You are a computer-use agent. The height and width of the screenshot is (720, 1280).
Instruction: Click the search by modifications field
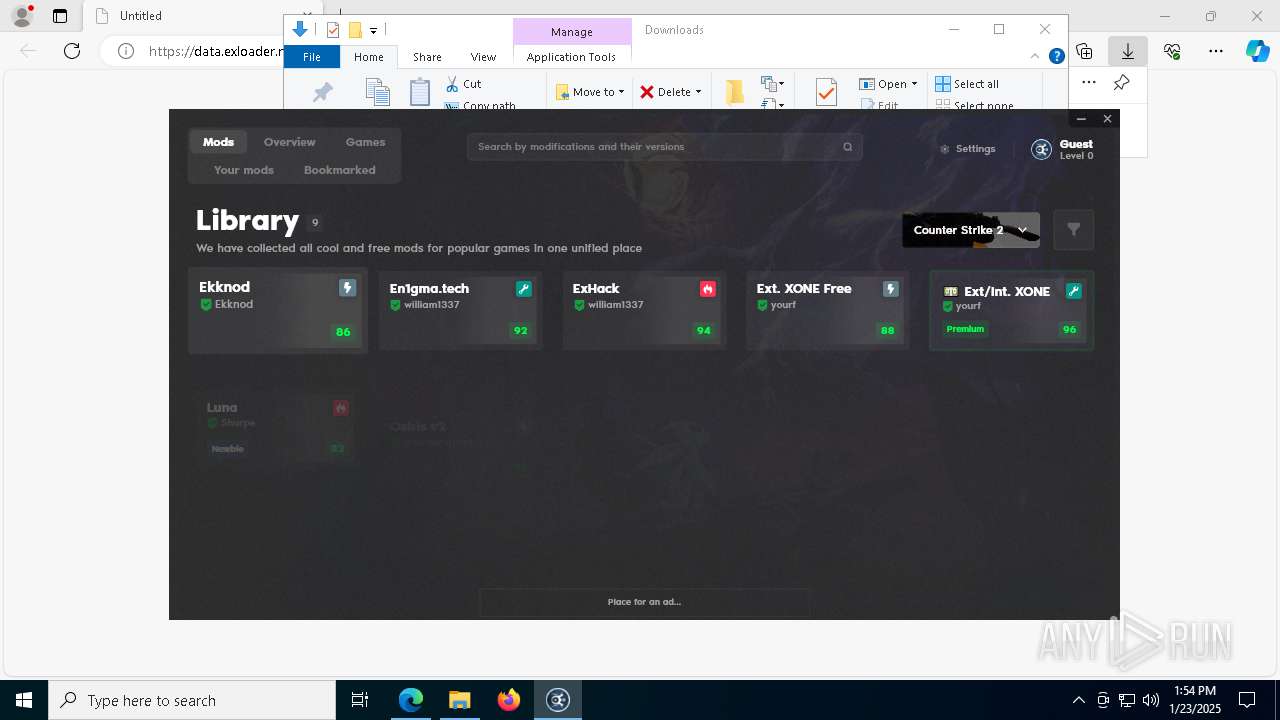664,147
